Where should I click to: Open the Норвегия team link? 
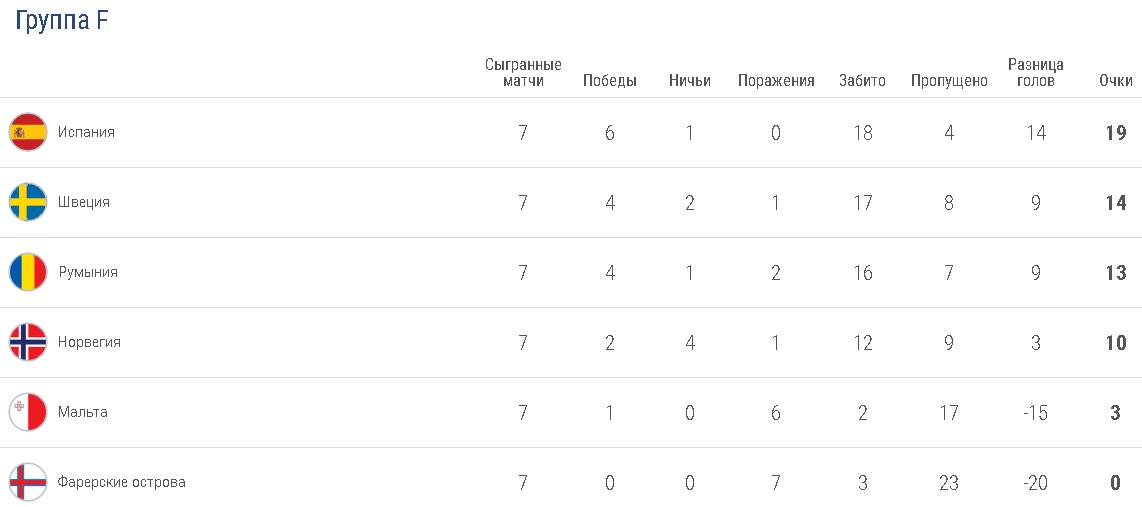89,342
